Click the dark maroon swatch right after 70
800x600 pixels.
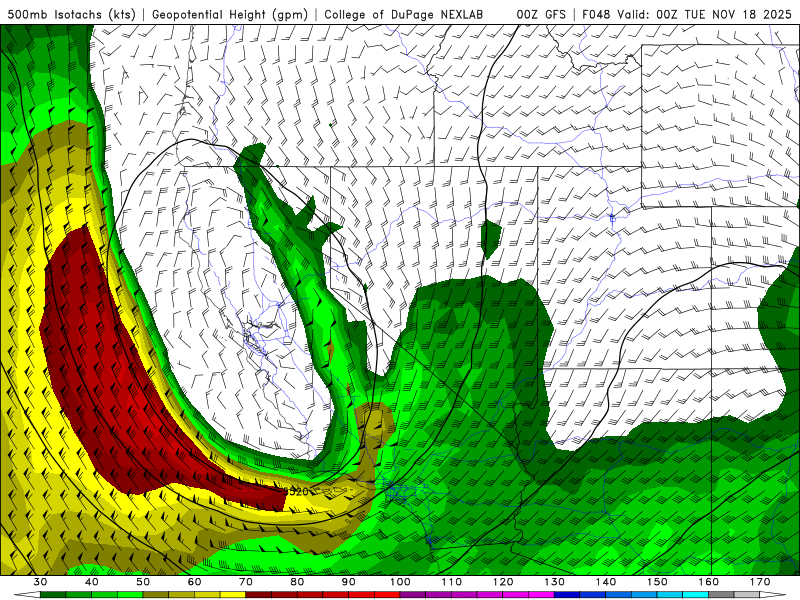(x=259, y=595)
